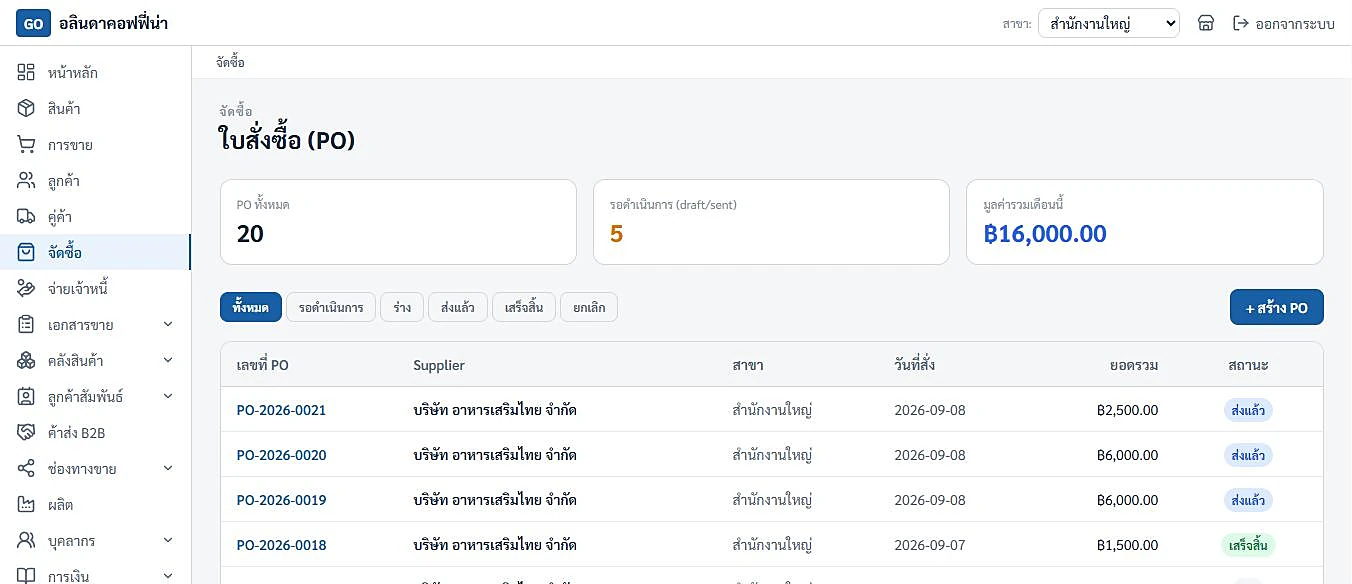Image resolution: width=1352 pixels, height=584 pixels.
Task: Expand the การเงิน submenu chevron
Action: [x=168, y=576]
